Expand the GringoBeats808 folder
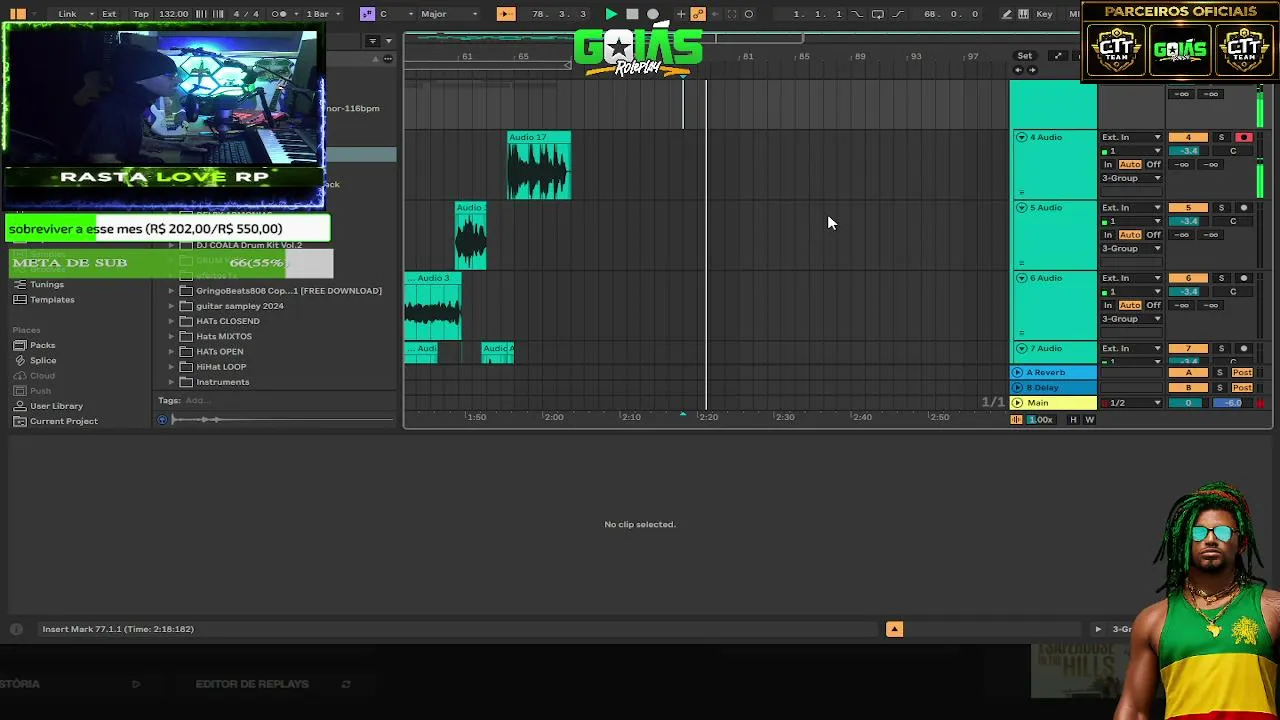 click(171, 291)
